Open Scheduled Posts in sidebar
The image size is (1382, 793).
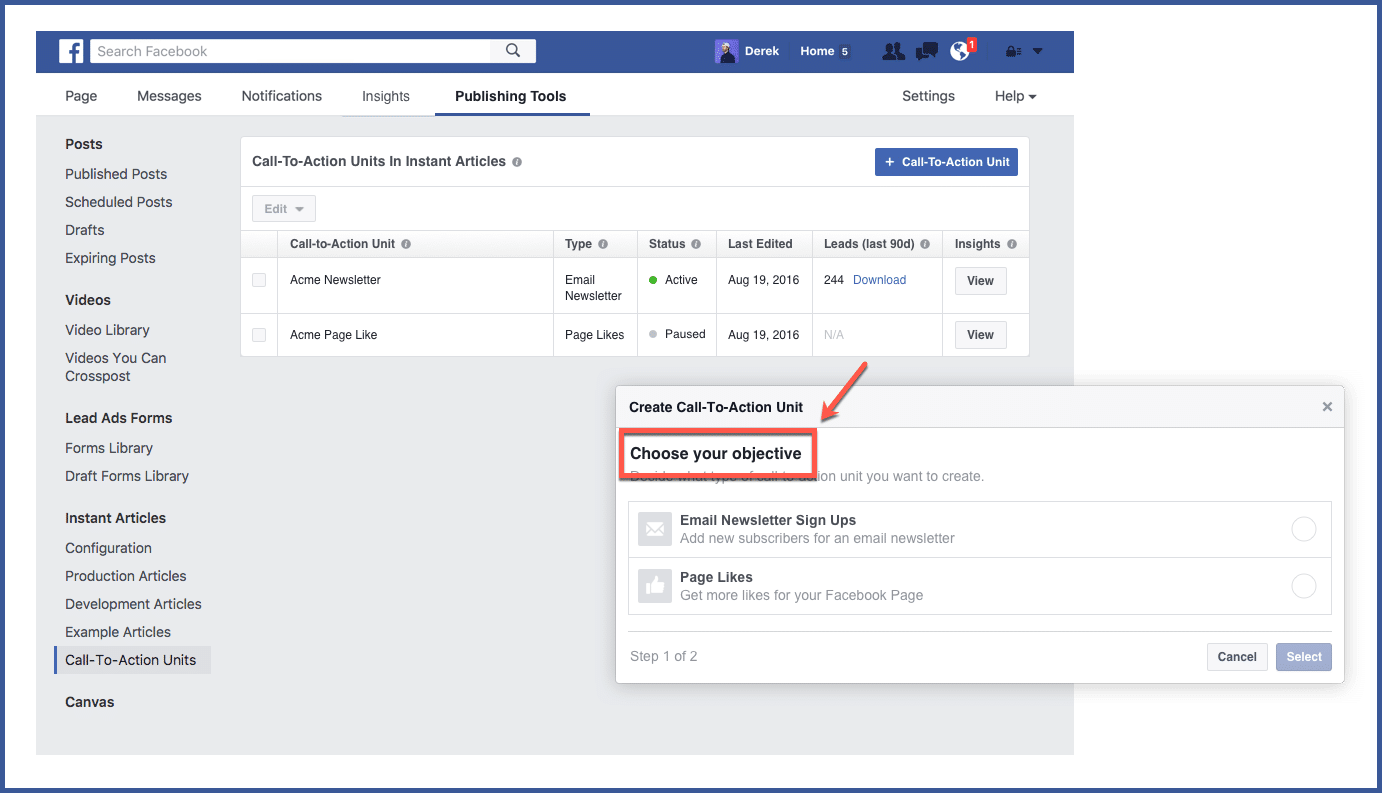[x=119, y=202]
